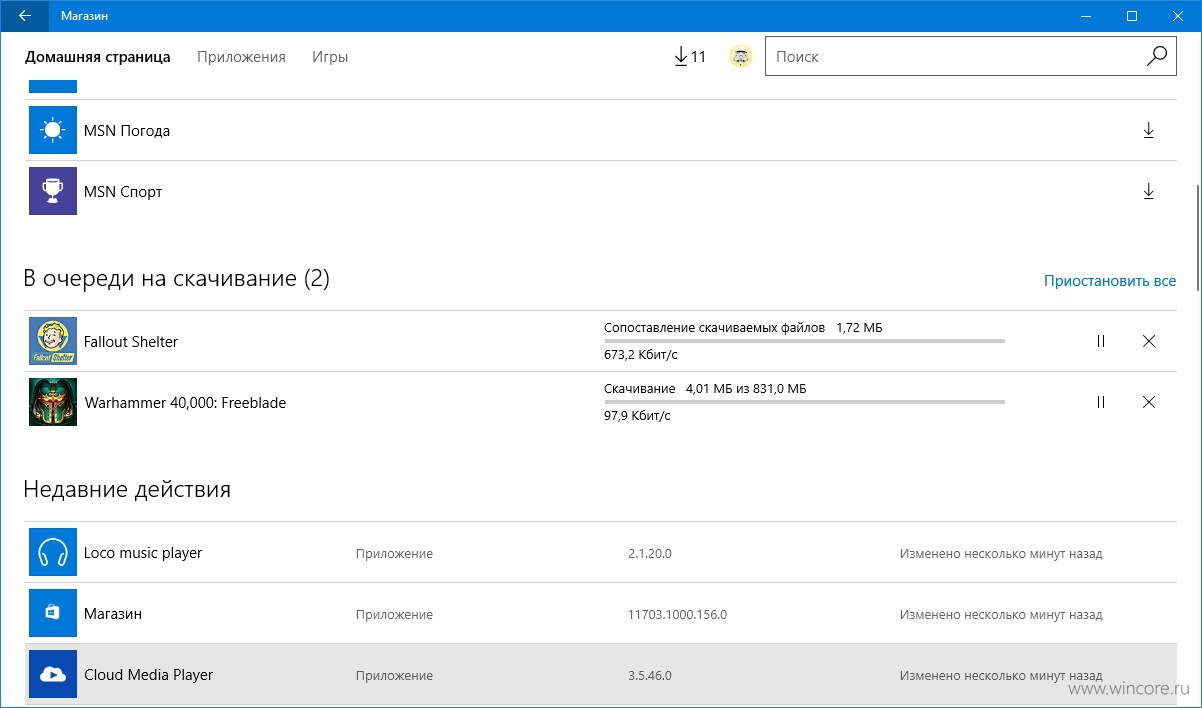This screenshot has height=708, width=1202.
Task: Minimize the Магазин window
Action: 1086,16
